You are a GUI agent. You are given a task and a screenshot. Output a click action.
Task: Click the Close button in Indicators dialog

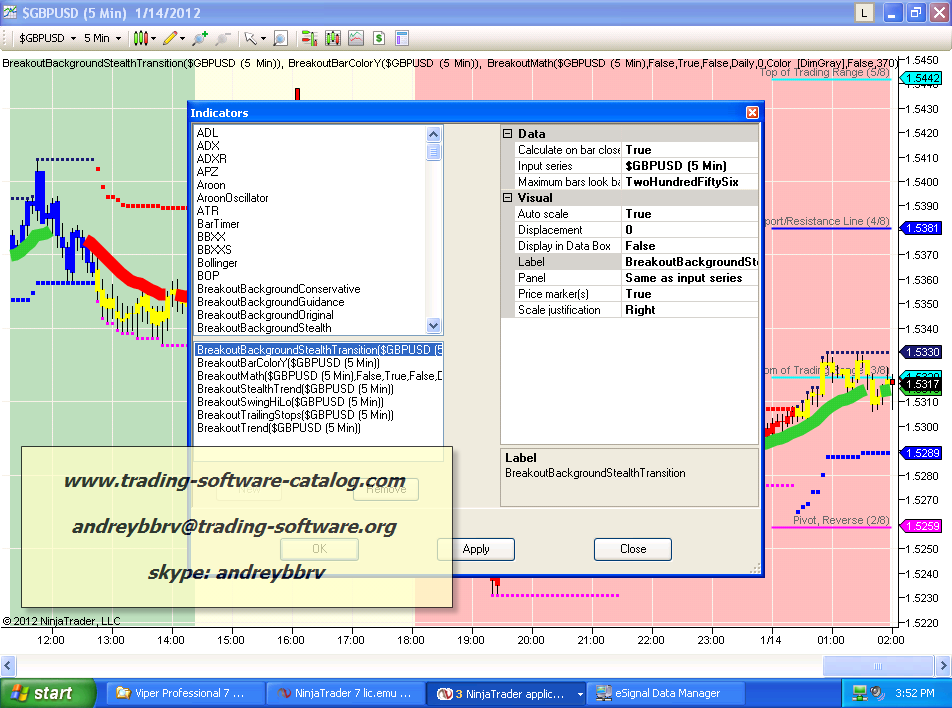click(632, 549)
